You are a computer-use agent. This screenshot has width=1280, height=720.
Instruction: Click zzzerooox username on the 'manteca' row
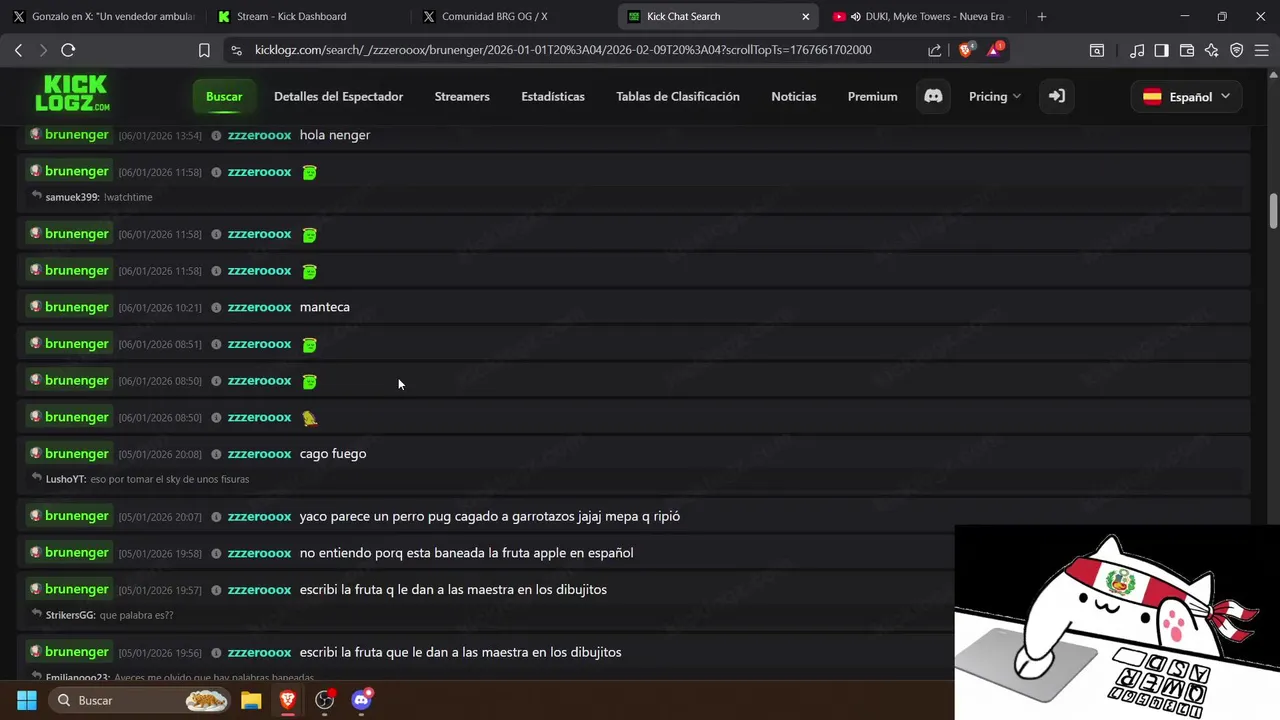pyautogui.click(x=259, y=307)
